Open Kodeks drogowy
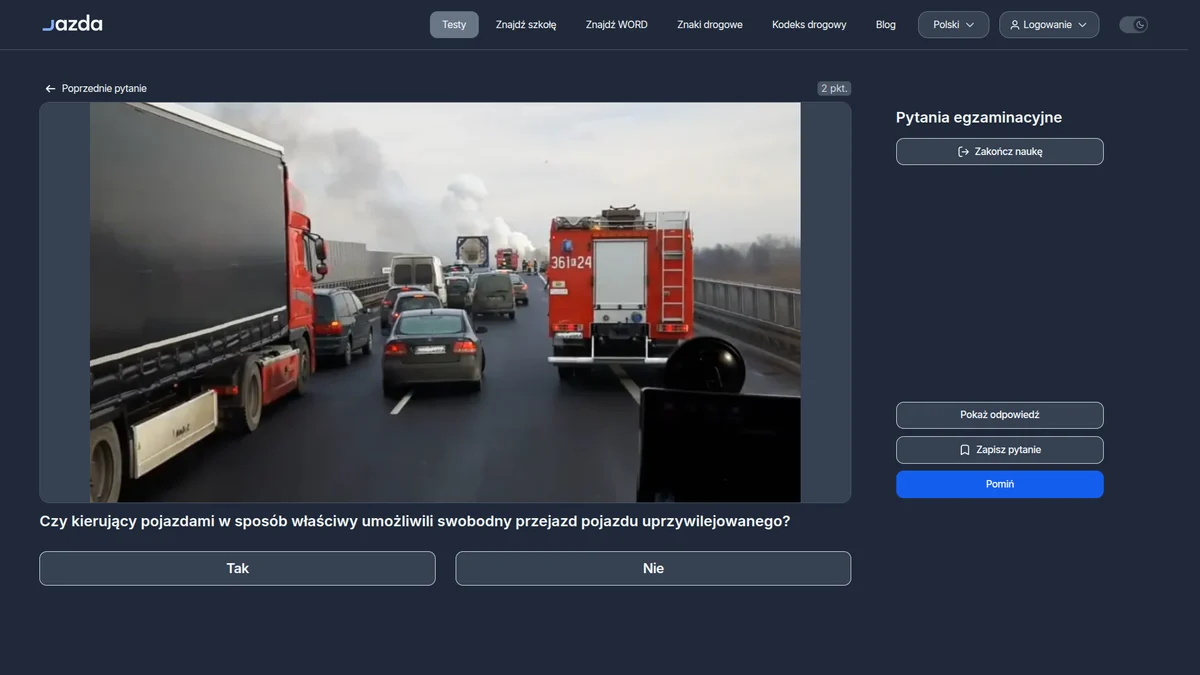The width and height of the screenshot is (1200, 675). point(809,25)
